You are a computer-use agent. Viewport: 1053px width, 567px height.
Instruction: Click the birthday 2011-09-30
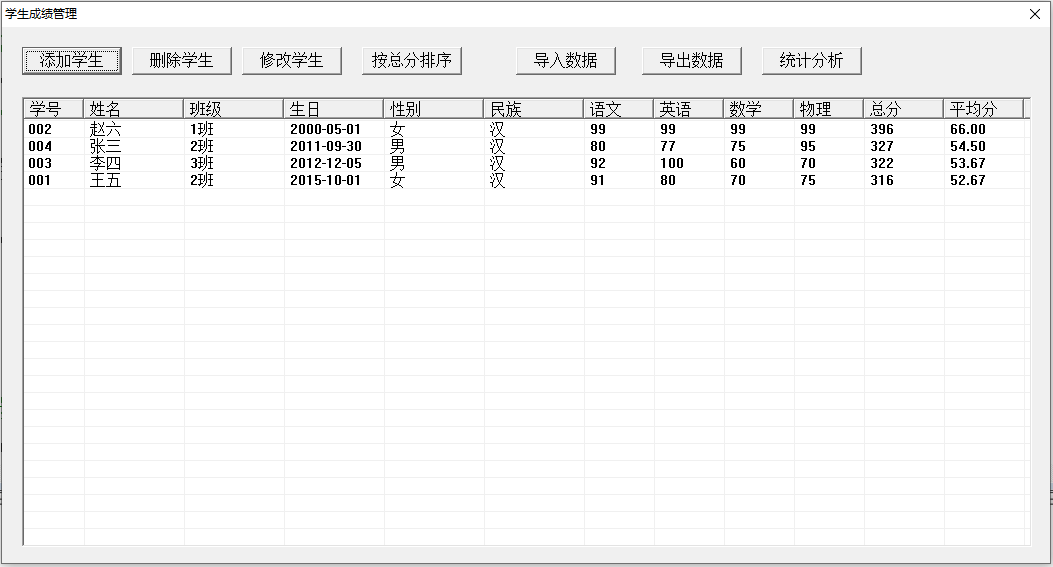[326, 146]
